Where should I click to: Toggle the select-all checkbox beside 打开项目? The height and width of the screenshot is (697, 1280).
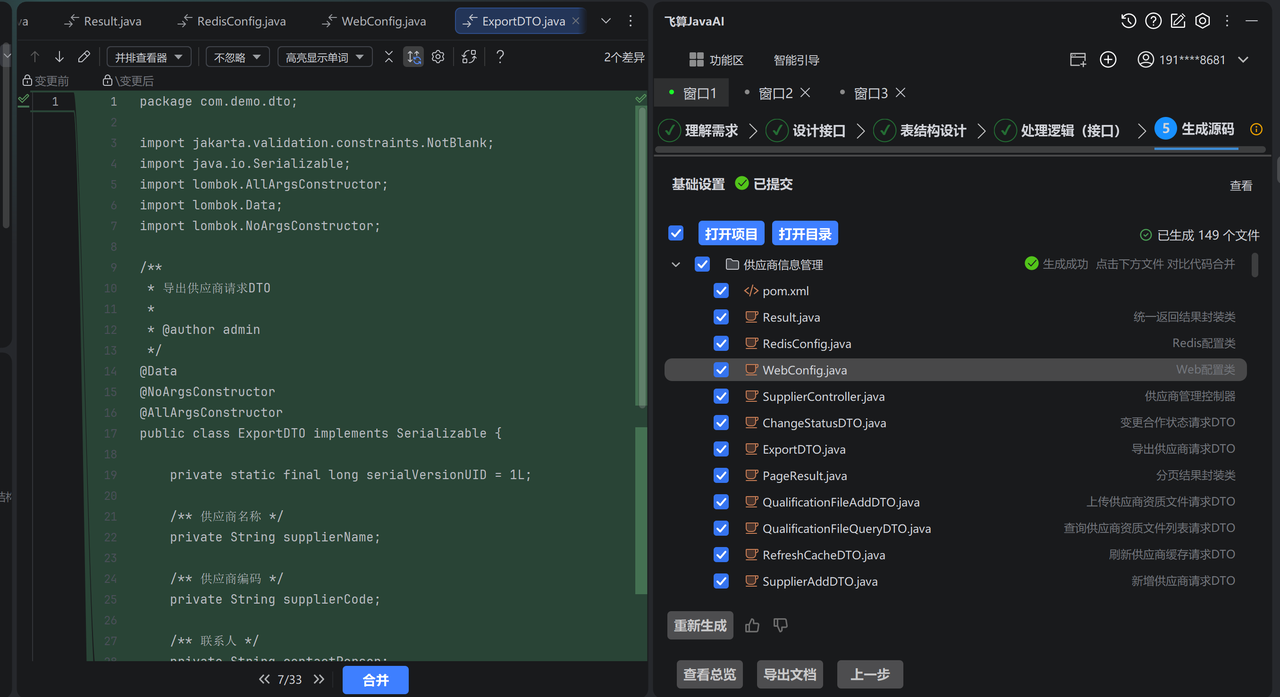676,233
